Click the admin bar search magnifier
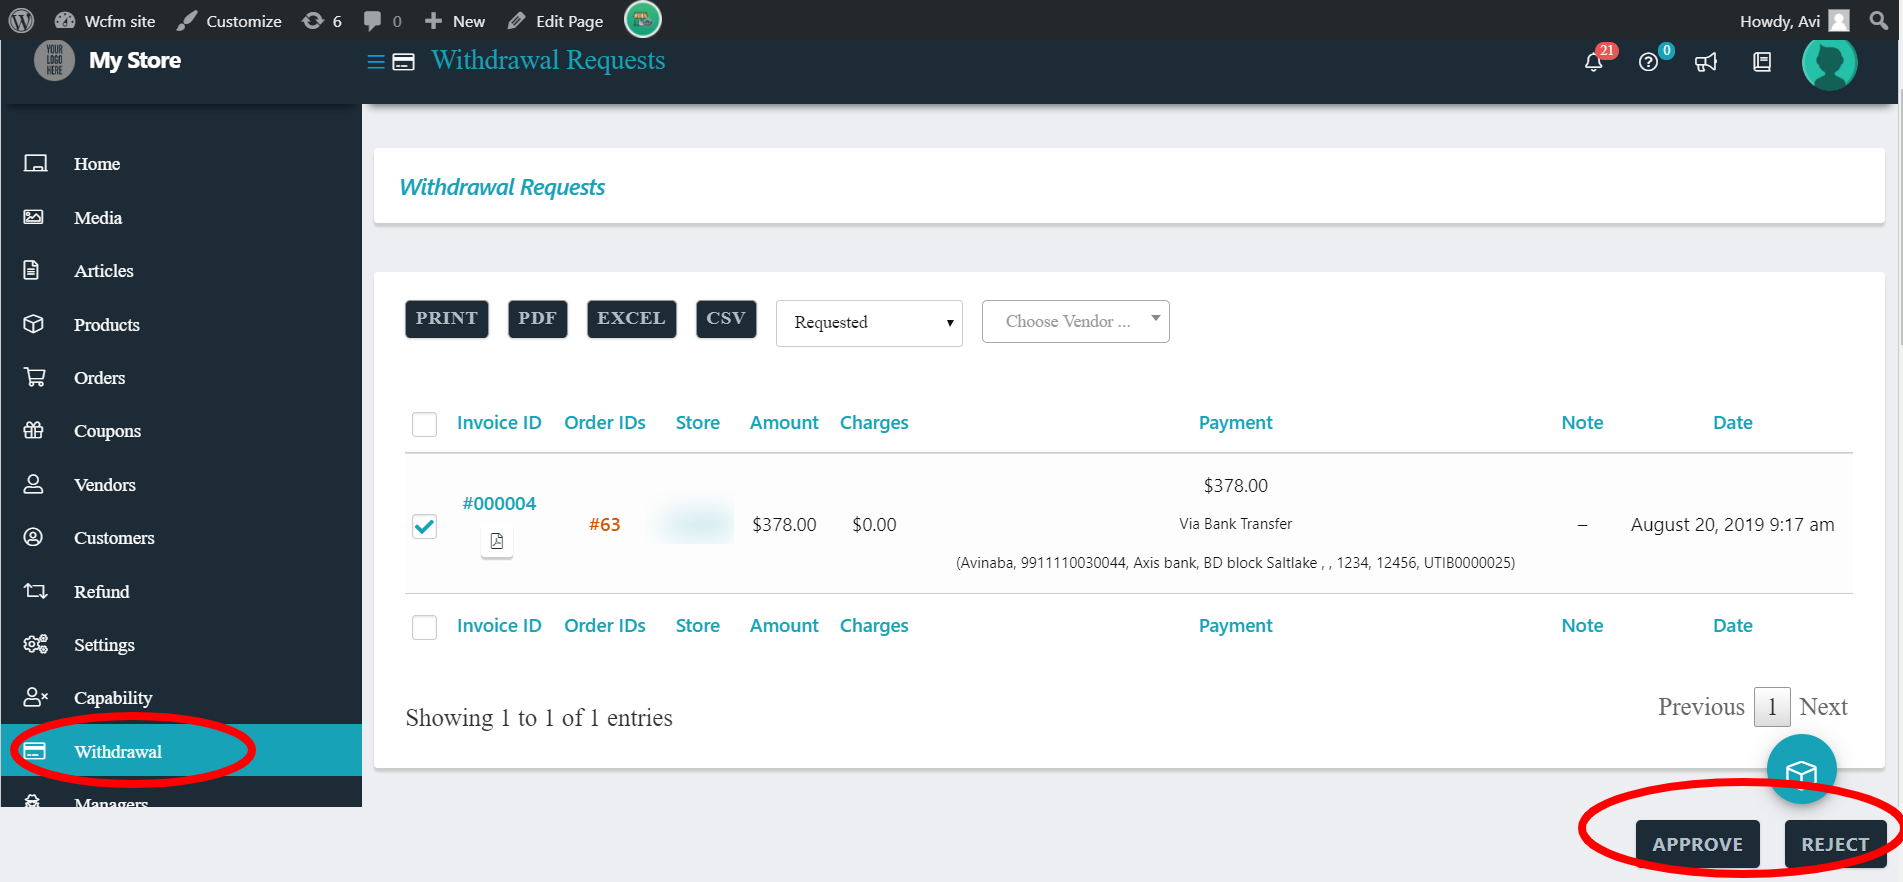The width and height of the screenshot is (1903, 882). pos(1879,20)
